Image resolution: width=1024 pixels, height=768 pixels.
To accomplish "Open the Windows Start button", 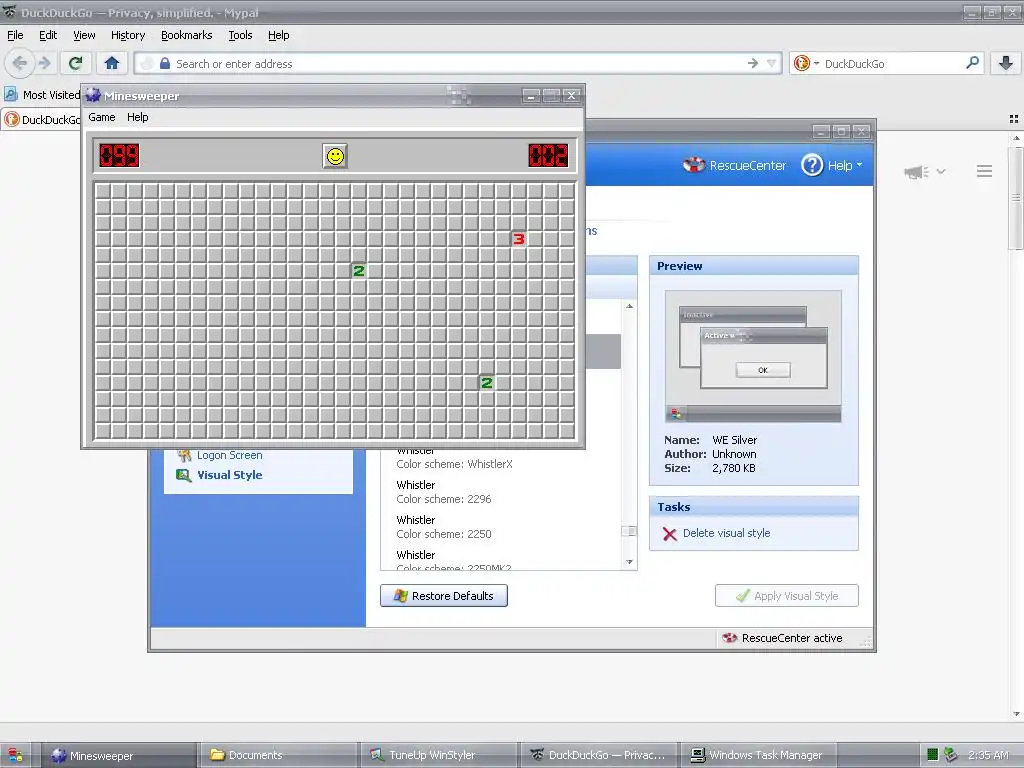I will pos(14,756).
